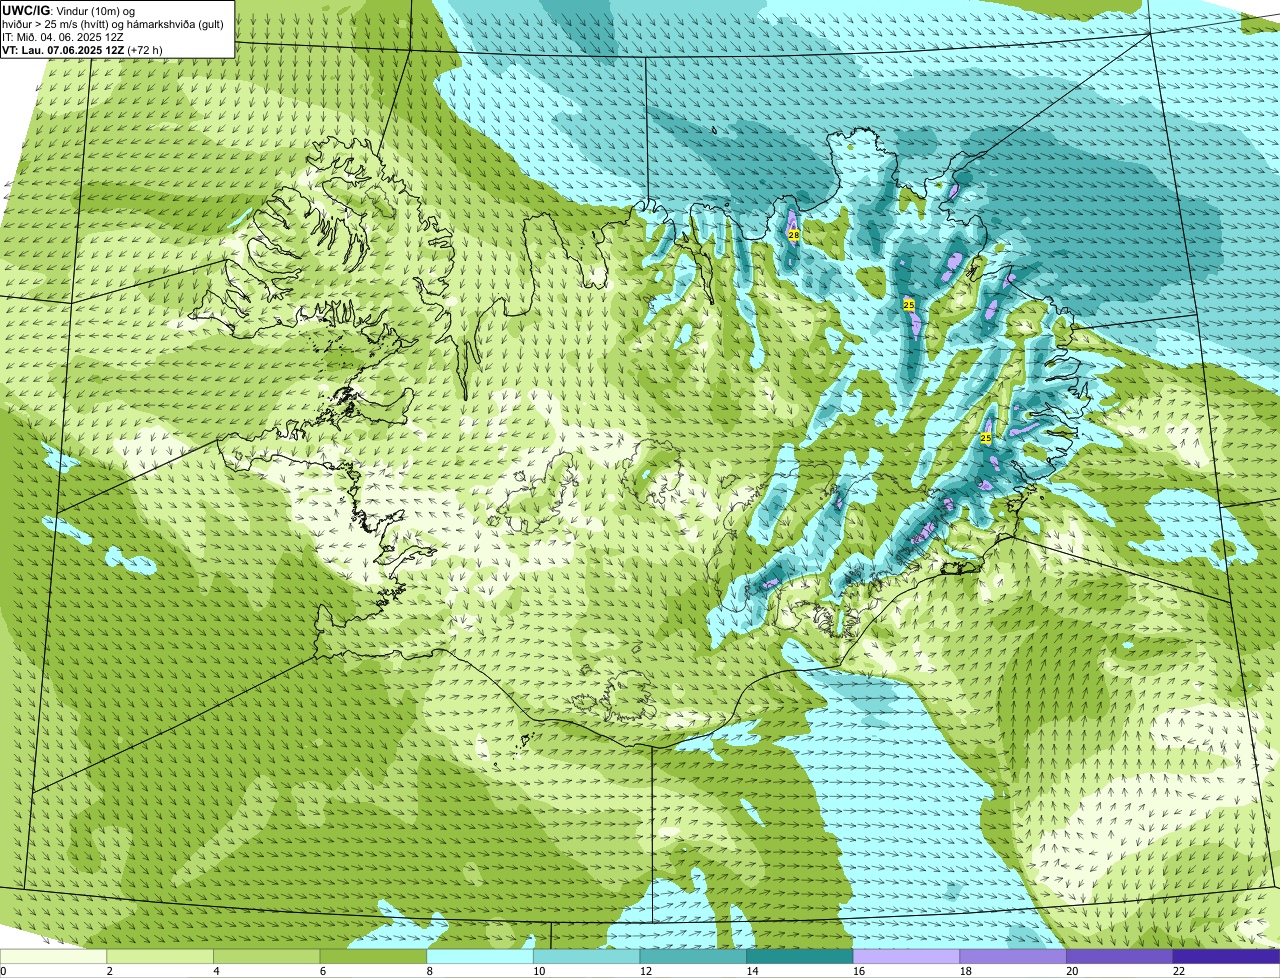Select the 4–6 m/s green swatch
Viewport: 1280px width, 978px height.
266,956
